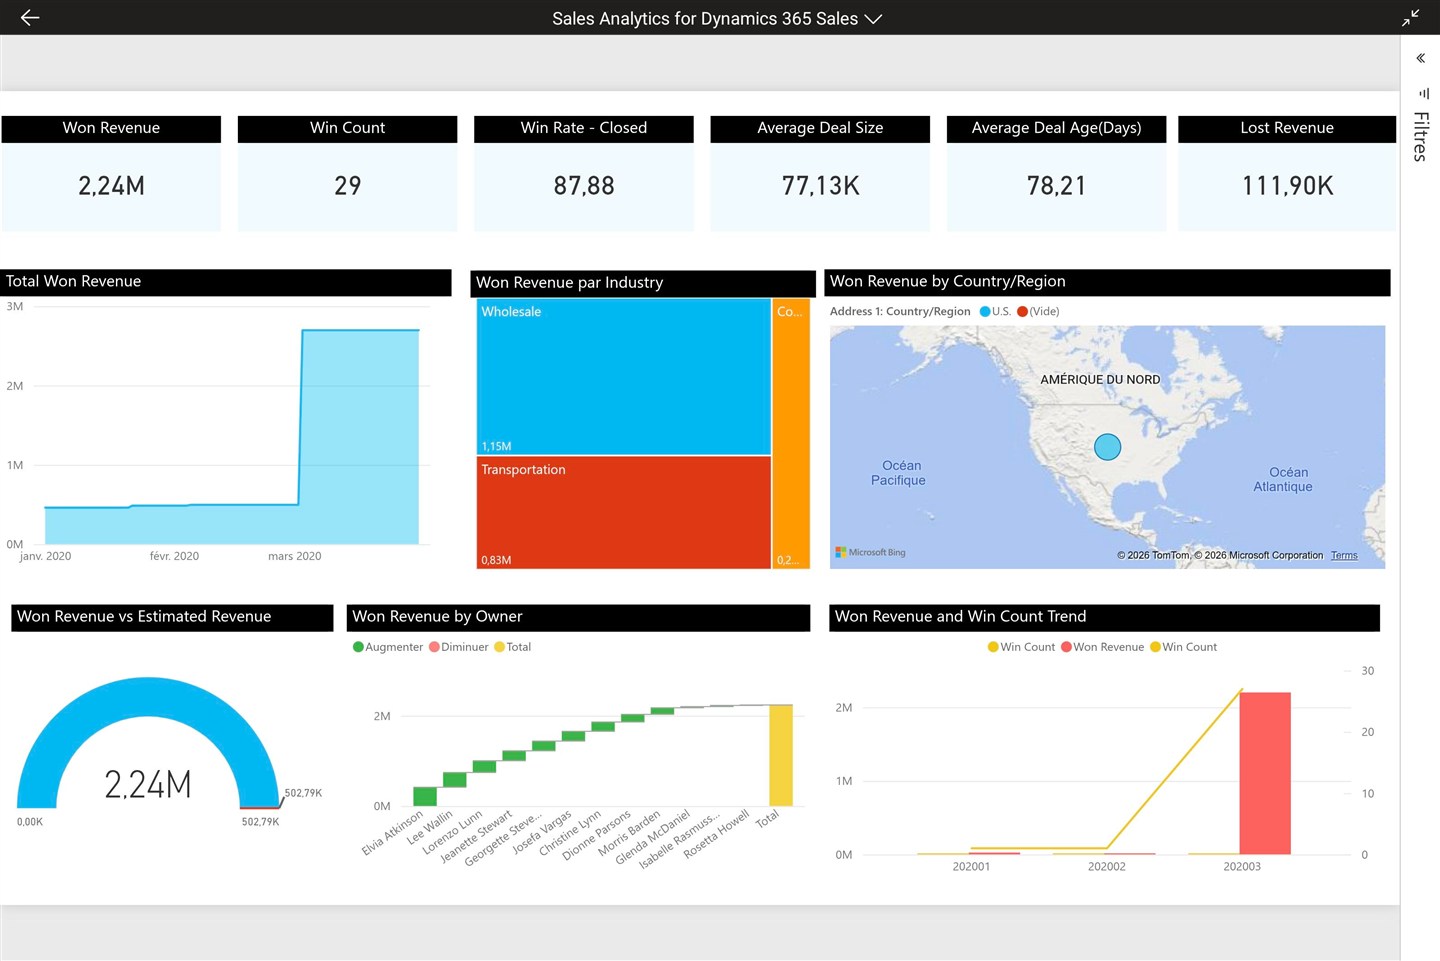Select the Diminuer legend red dot
The height and width of the screenshot is (961, 1440).
(434, 647)
